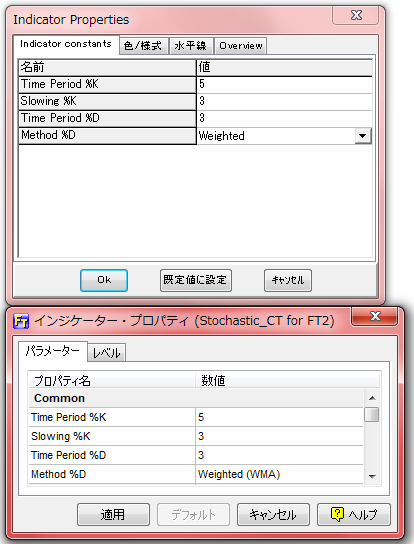Viewport: 414px width, 544px height.
Task: Select the Time Period %K property name in the bottom dialog
Action: pyautogui.click(x=112, y=417)
